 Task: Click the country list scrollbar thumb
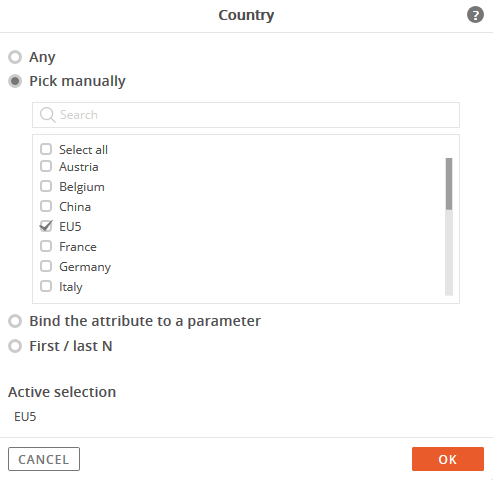pyautogui.click(x=449, y=184)
